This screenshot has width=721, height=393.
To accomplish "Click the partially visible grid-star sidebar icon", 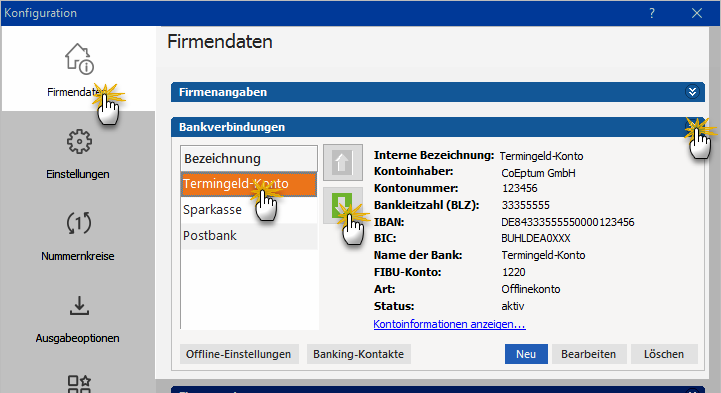I will 79,384.
